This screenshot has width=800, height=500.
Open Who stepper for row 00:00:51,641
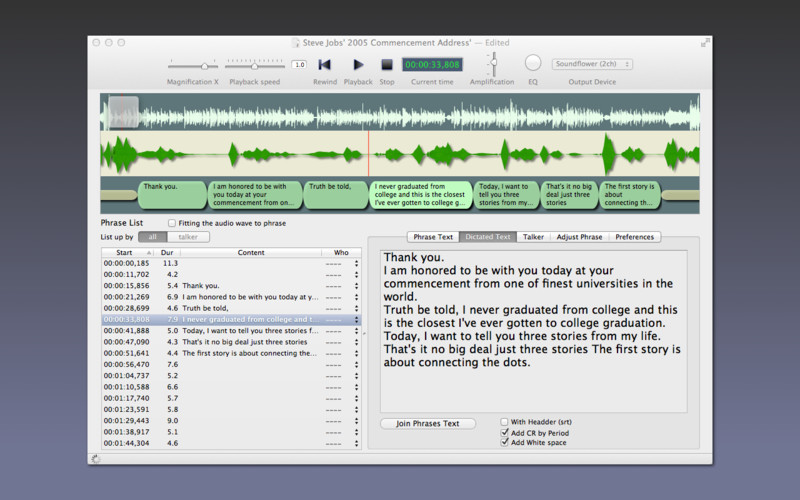point(356,353)
